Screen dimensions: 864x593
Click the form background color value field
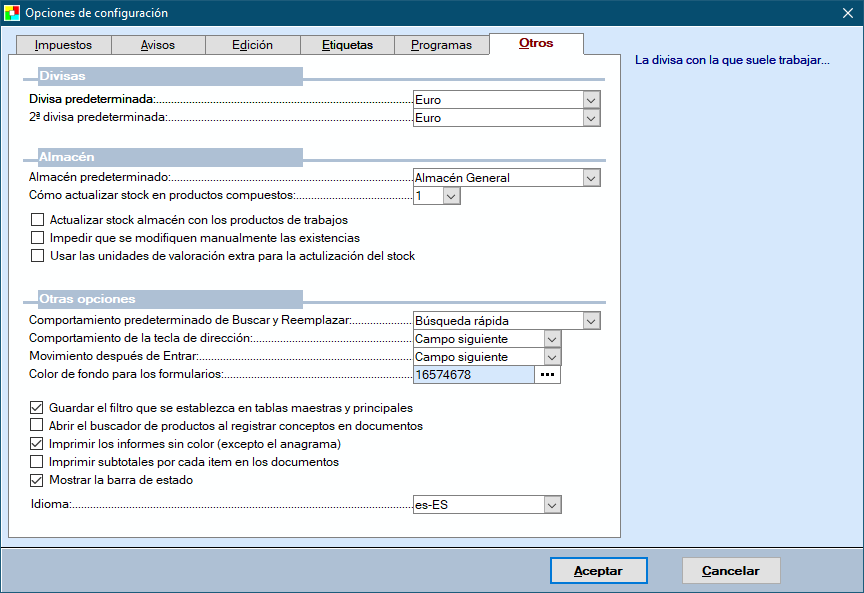(x=473, y=375)
